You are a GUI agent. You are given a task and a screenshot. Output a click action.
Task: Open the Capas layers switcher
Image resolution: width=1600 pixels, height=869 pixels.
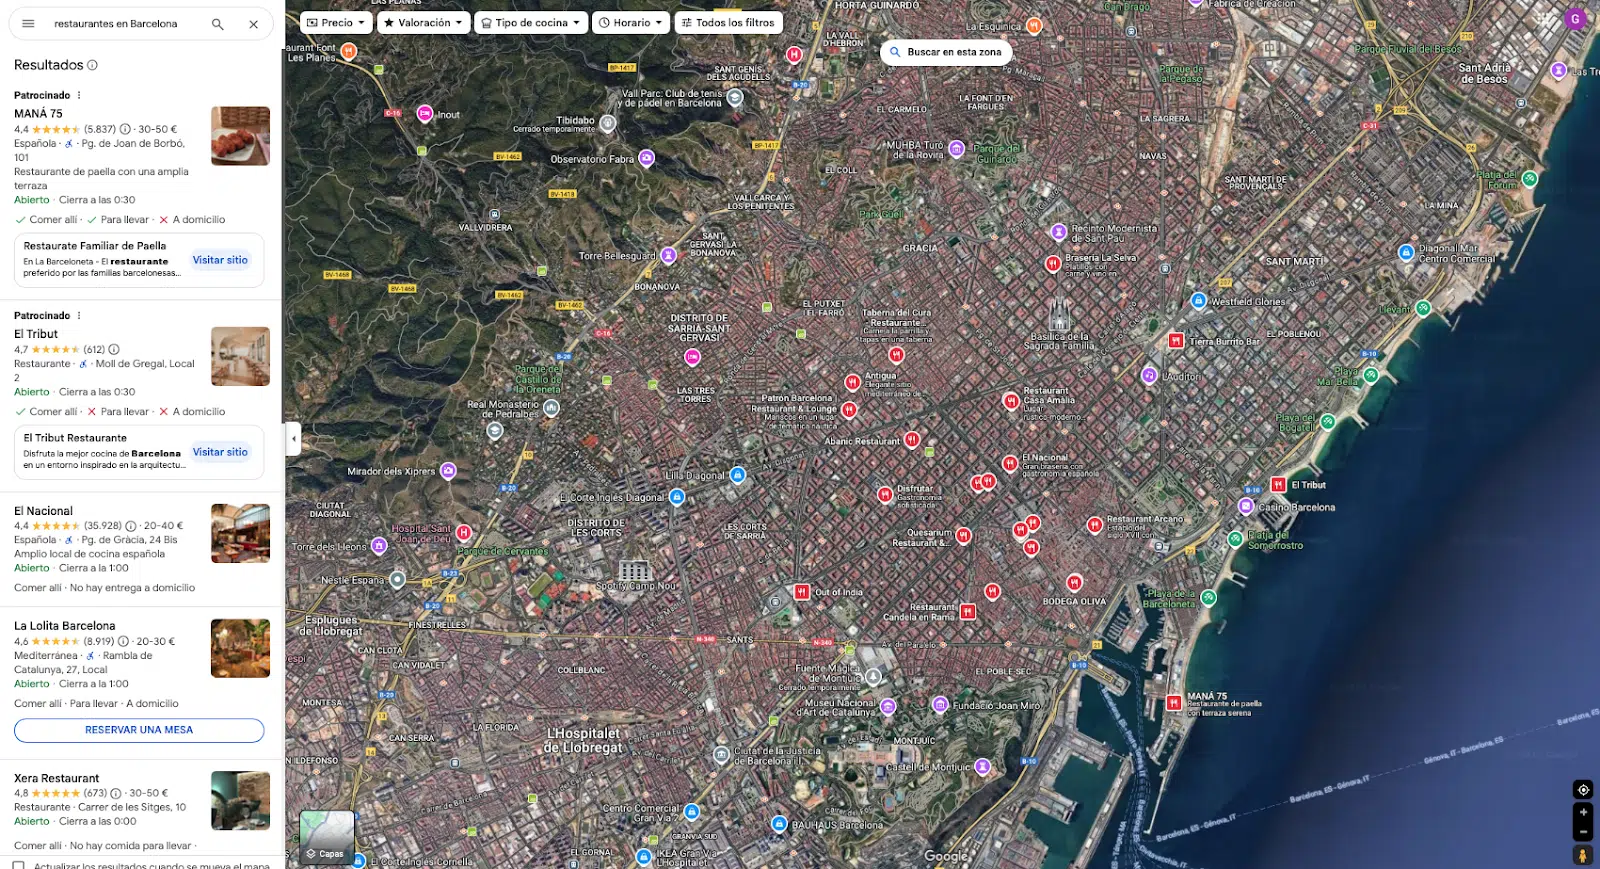coord(327,837)
